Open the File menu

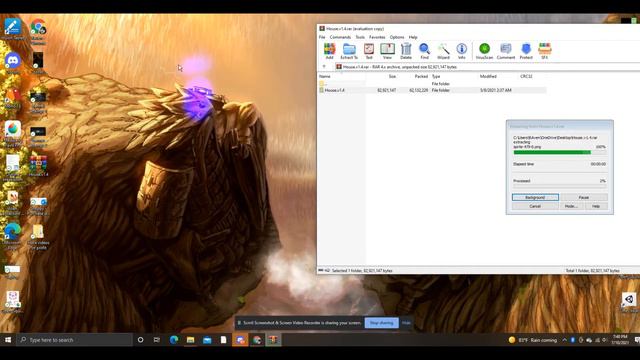pyautogui.click(x=322, y=37)
